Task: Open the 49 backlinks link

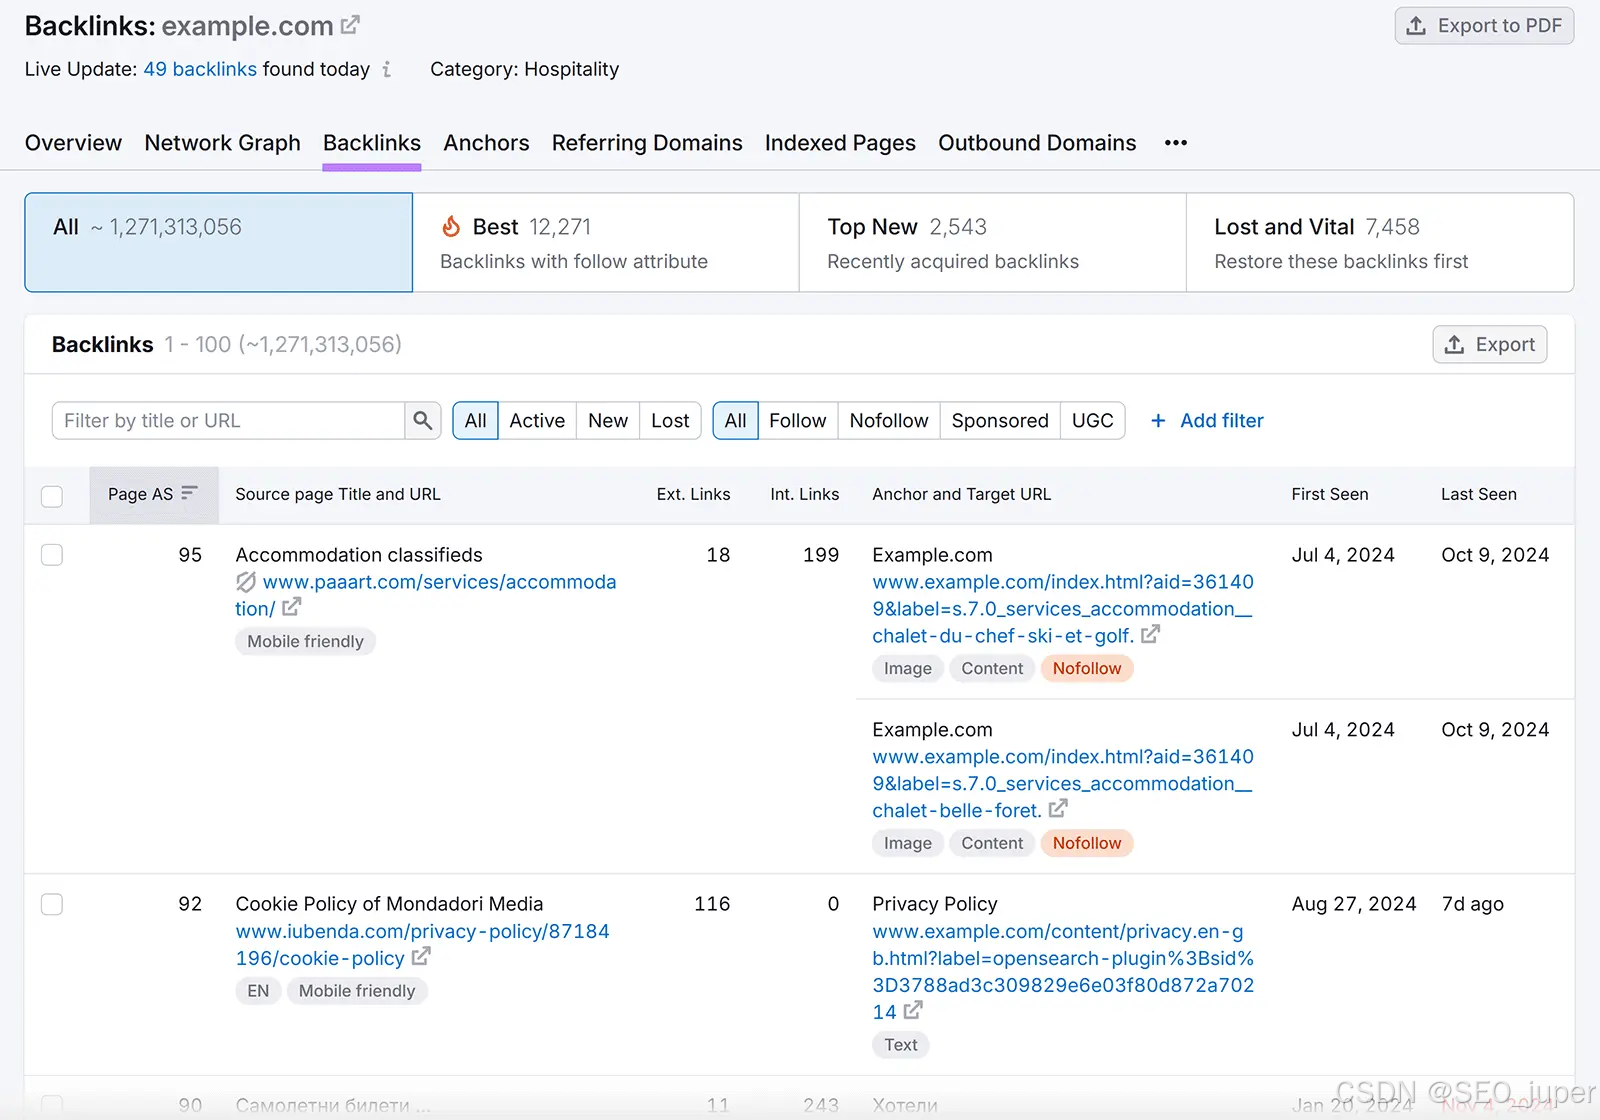Action: pos(200,69)
